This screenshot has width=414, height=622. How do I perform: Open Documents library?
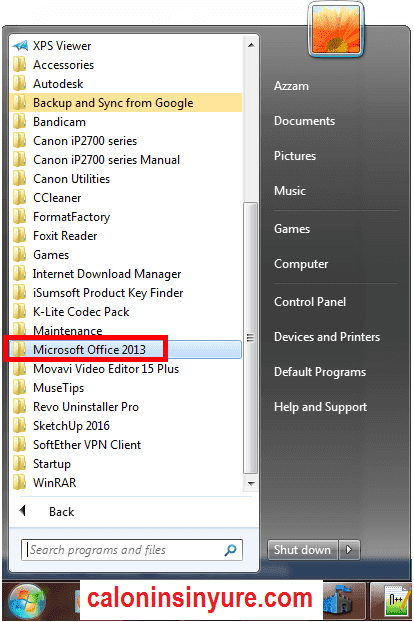[305, 121]
